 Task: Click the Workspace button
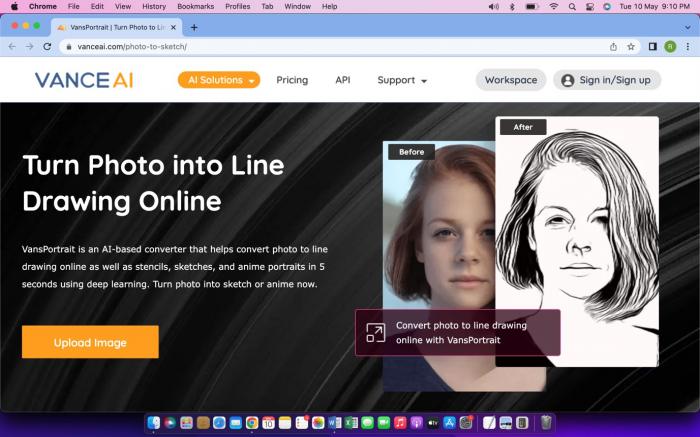coord(511,80)
